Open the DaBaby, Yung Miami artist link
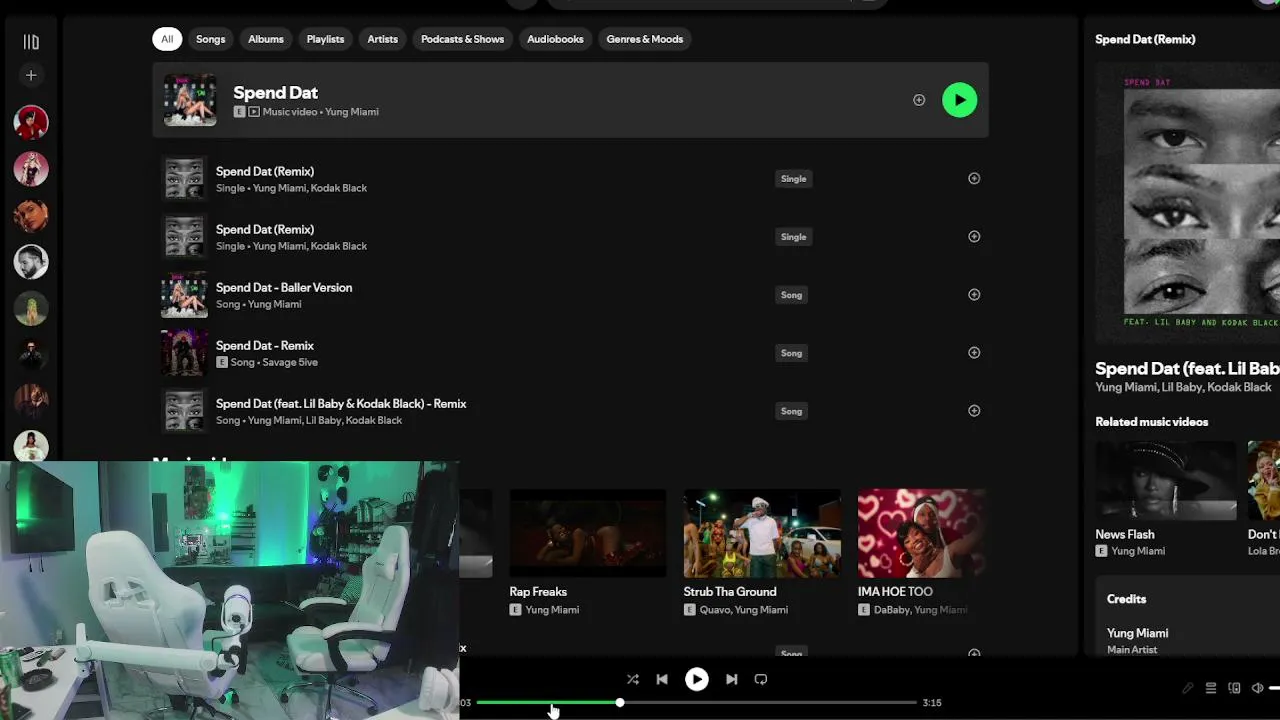 pos(920,610)
